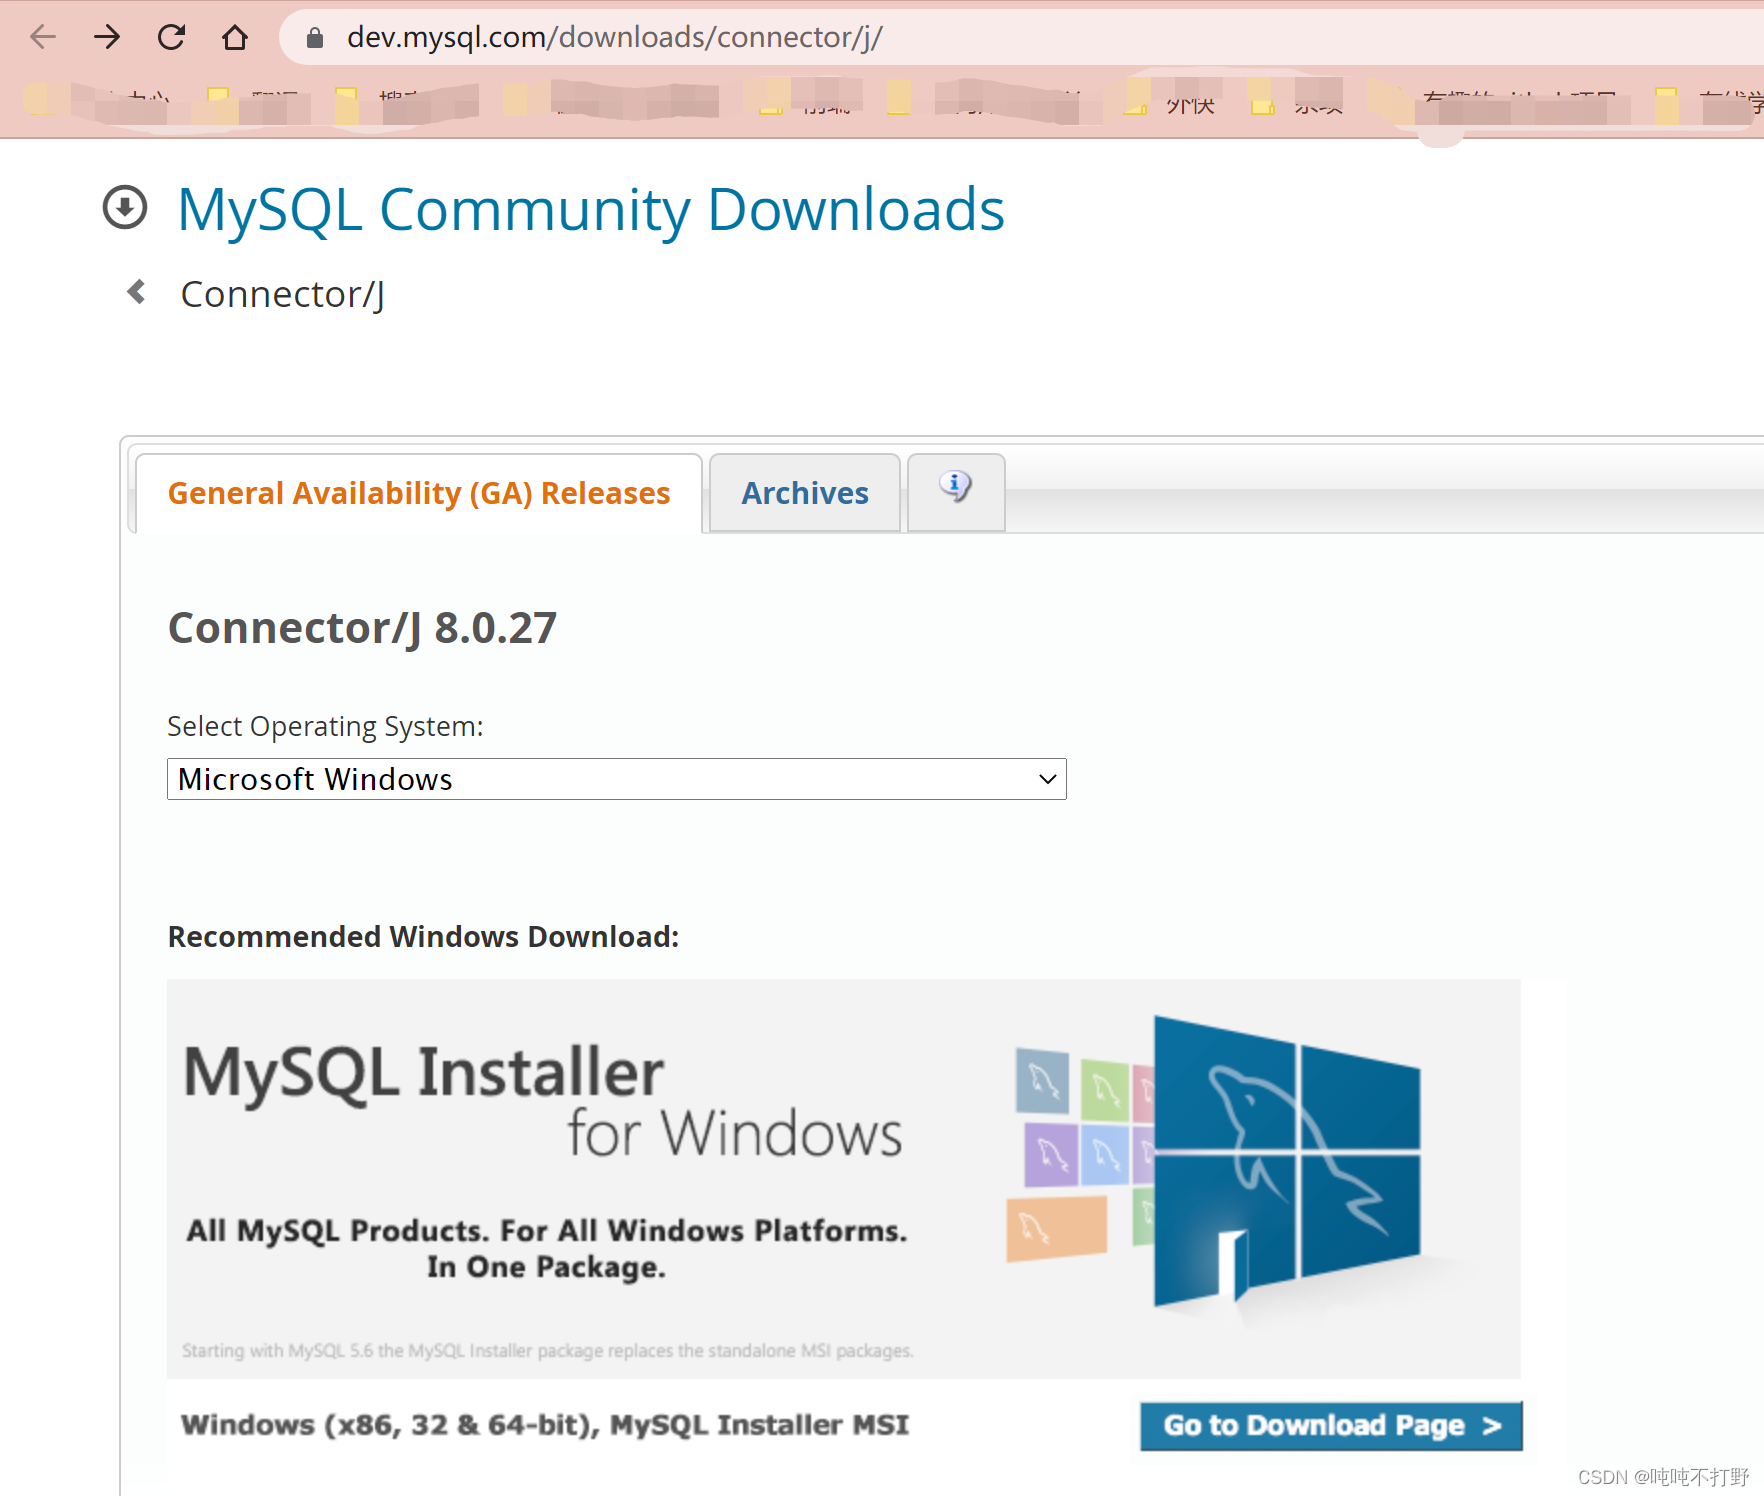This screenshot has width=1764, height=1496.
Task: Click the back chevron next to Connector/J
Action: pyautogui.click(x=137, y=292)
